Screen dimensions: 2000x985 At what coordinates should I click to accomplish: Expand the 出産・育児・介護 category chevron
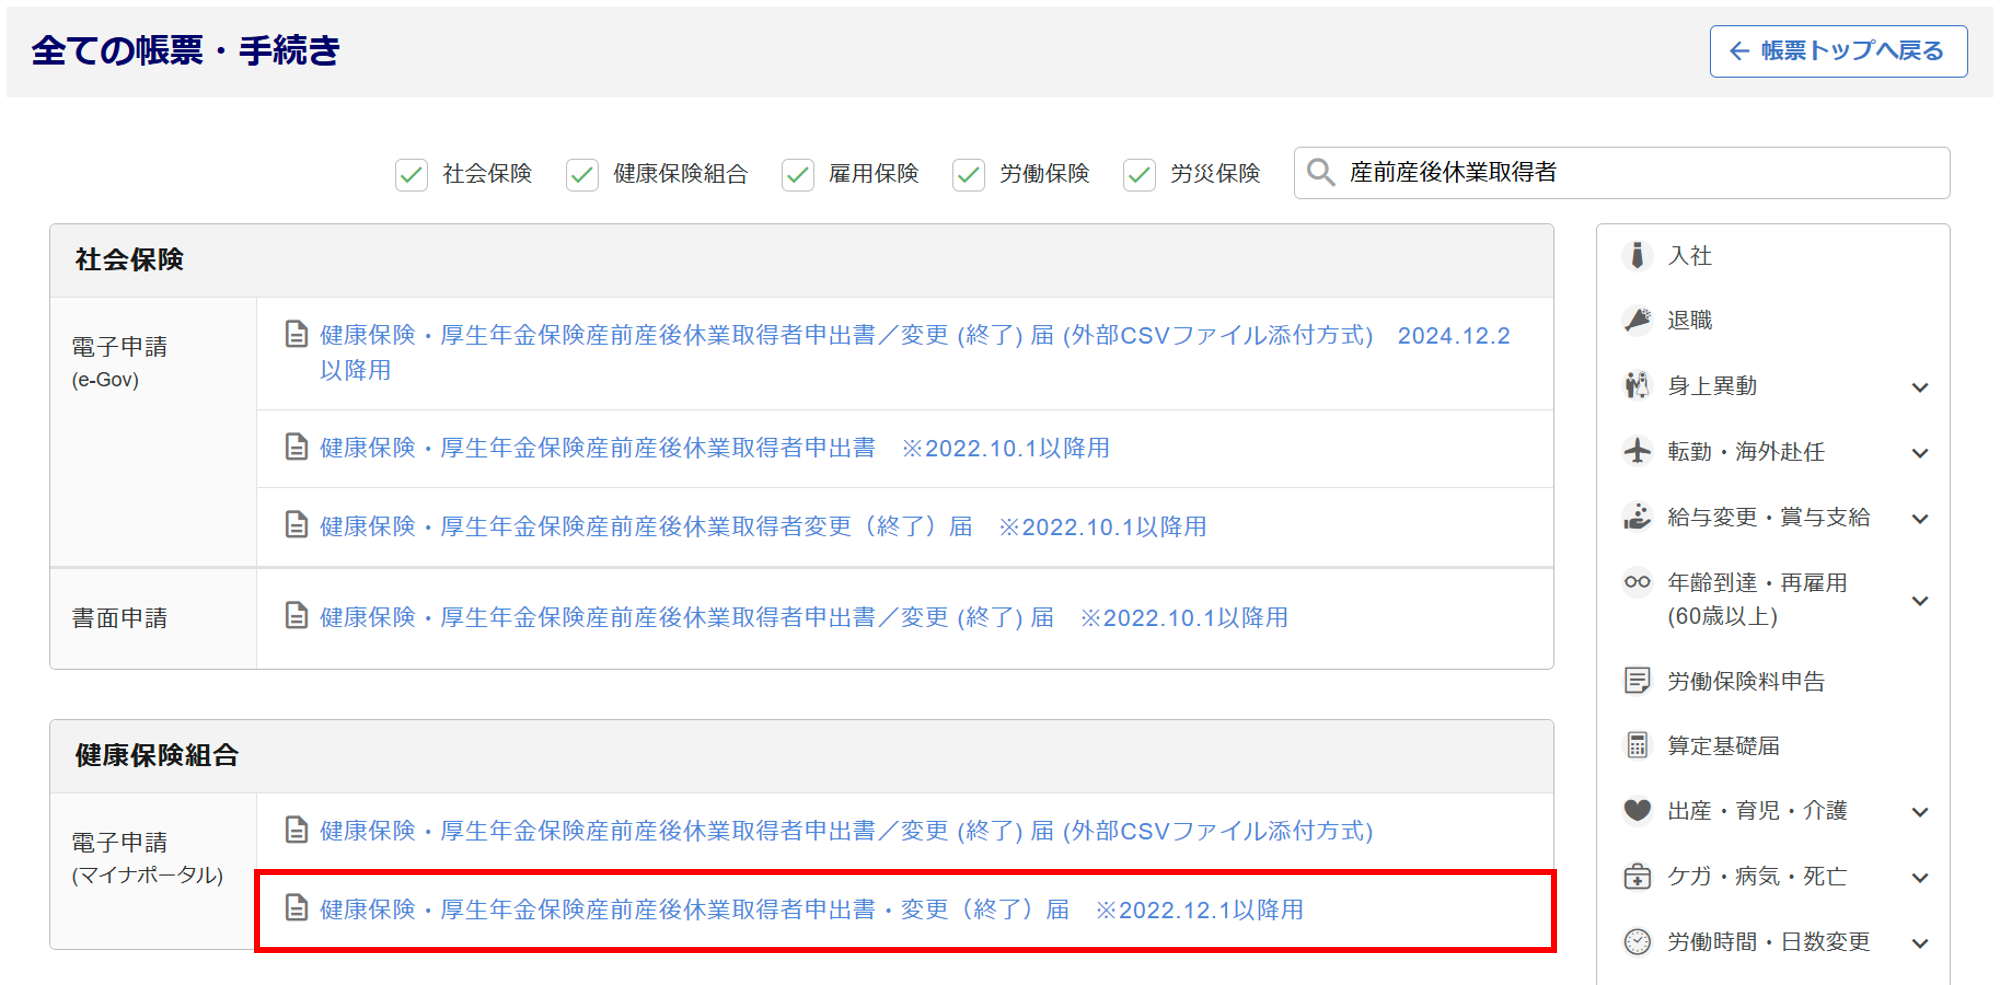click(1920, 812)
